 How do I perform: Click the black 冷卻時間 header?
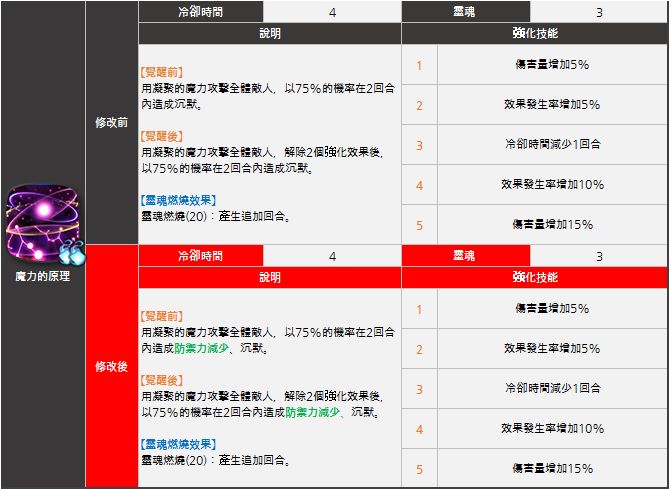(200, 12)
